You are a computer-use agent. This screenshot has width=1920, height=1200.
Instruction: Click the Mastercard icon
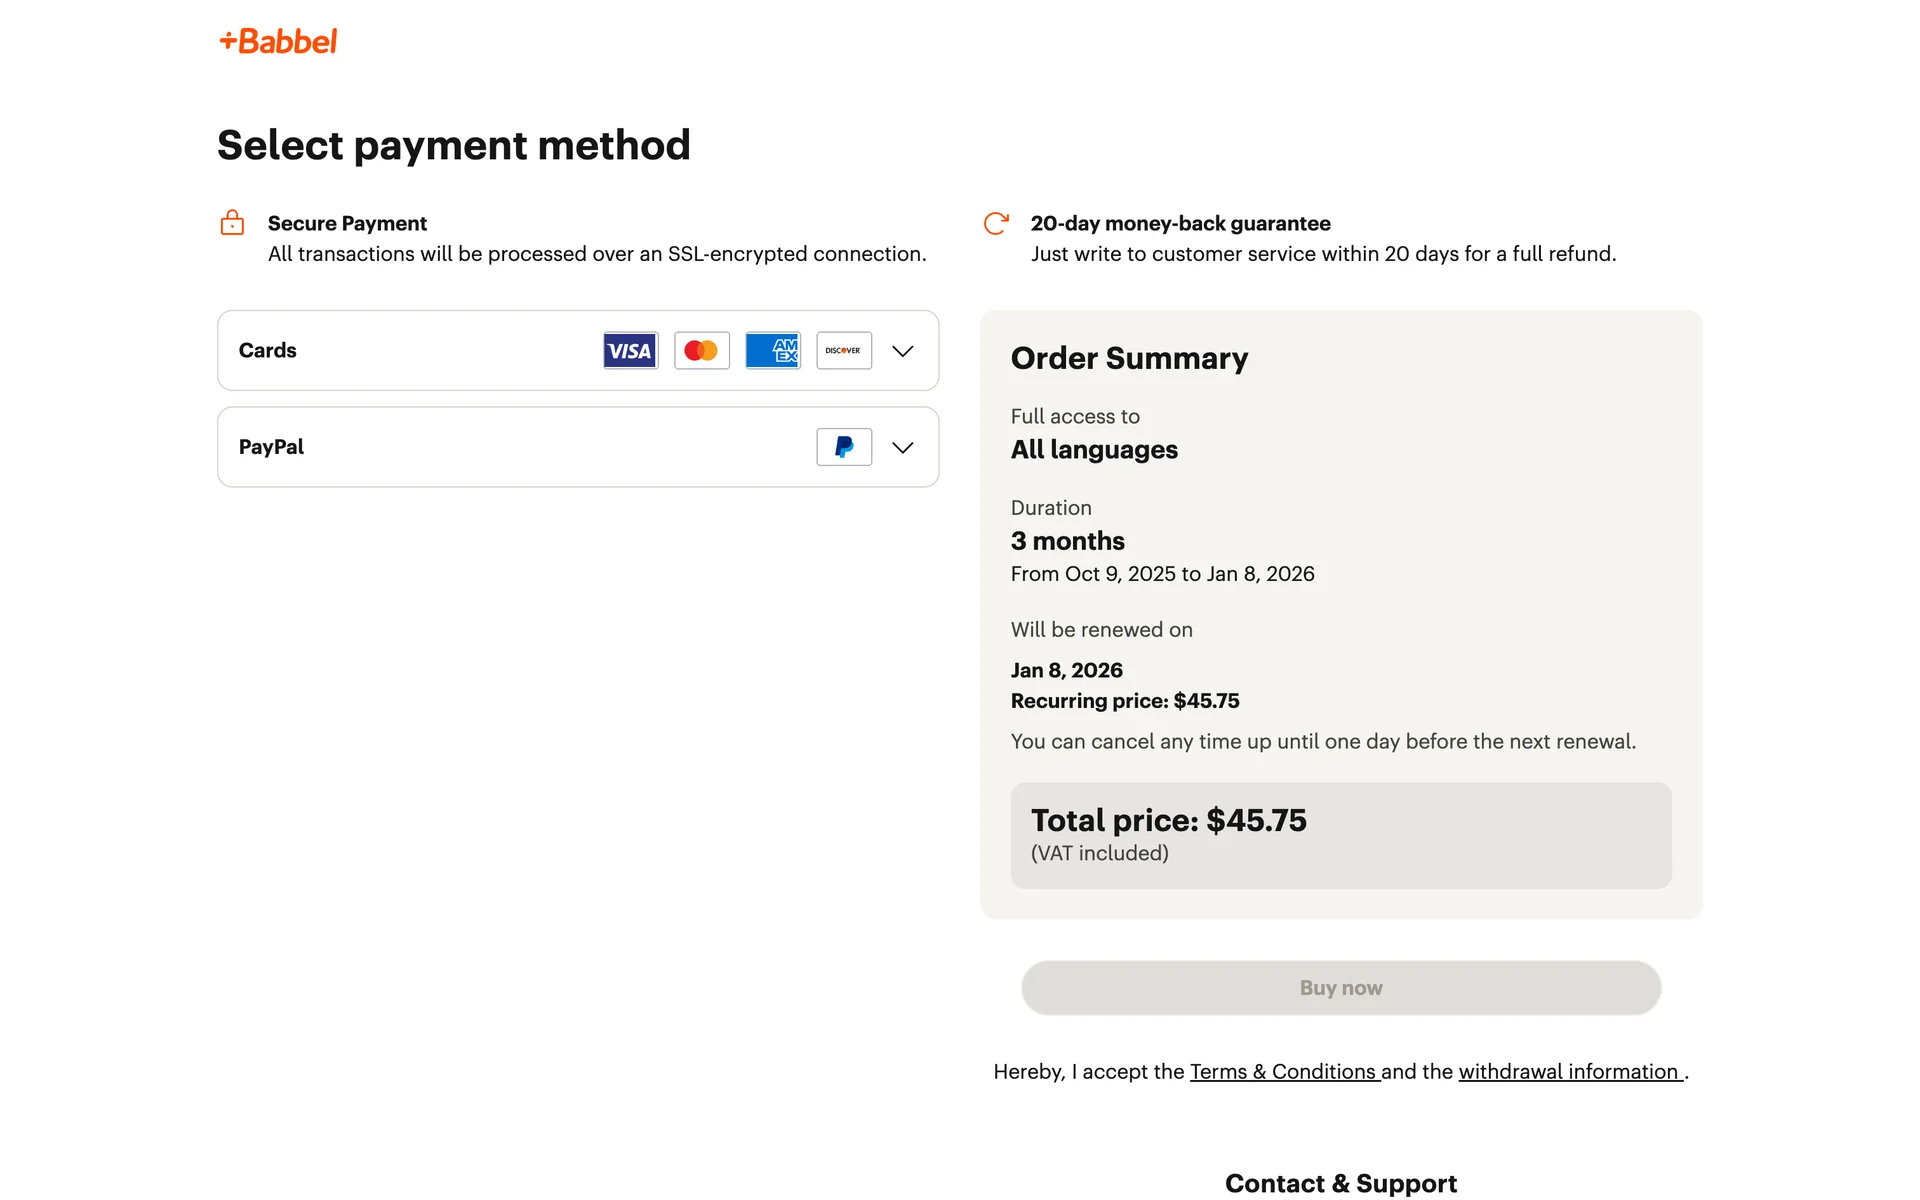[701, 351]
